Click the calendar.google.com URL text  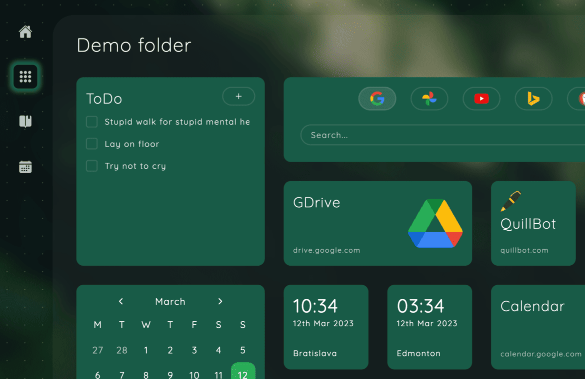tap(541, 354)
